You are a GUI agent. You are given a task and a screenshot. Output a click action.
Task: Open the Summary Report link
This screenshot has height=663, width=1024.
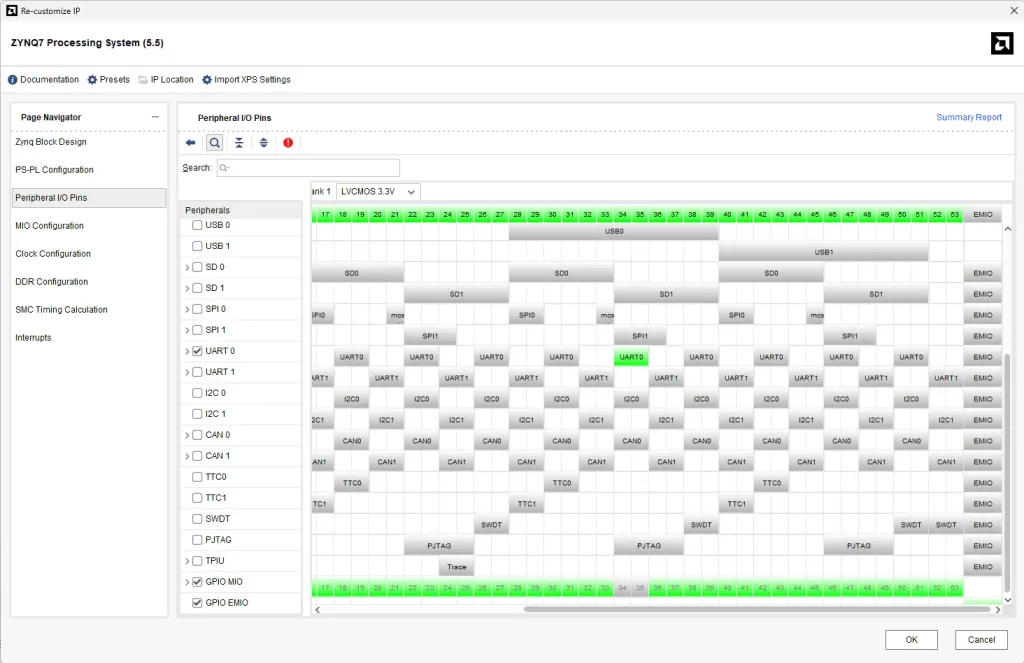(x=968, y=118)
